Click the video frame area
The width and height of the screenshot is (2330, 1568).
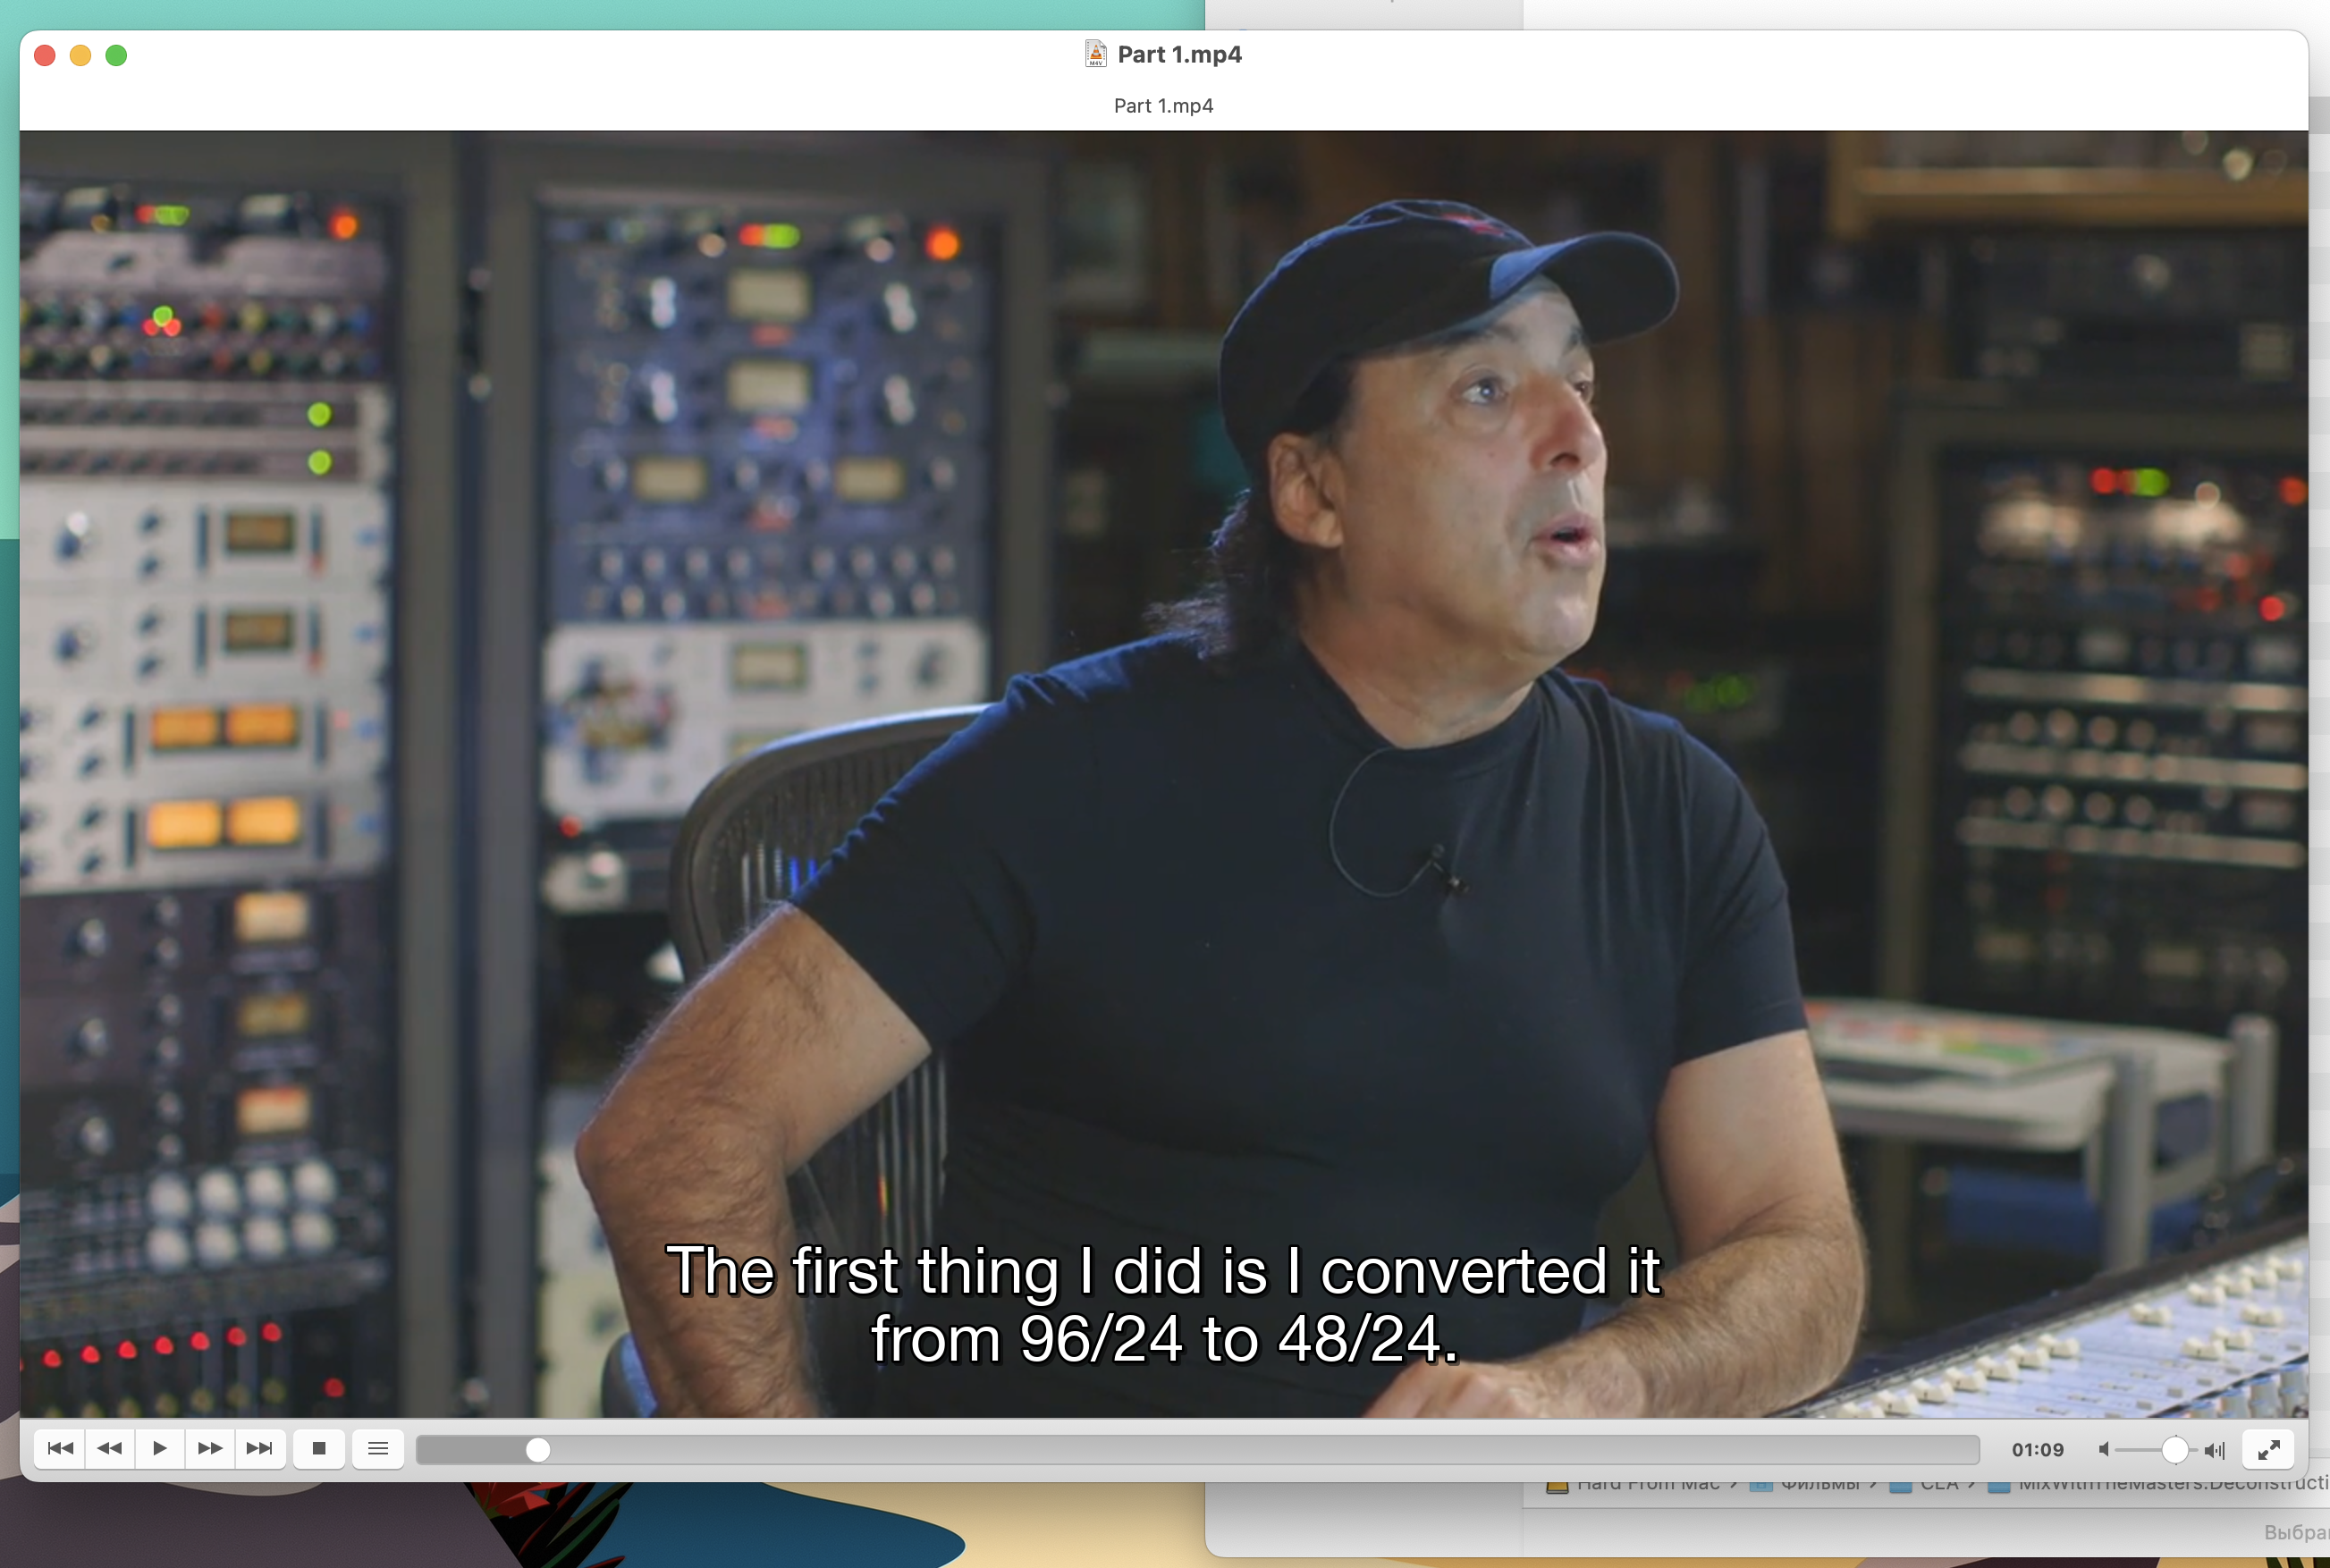pyautogui.click(x=1163, y=773)
